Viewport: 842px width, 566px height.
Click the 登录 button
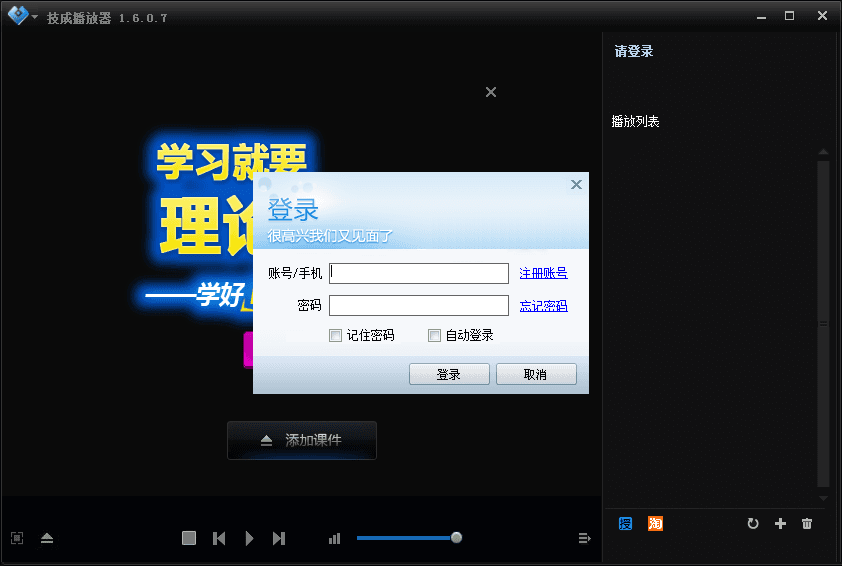point(449,374)
